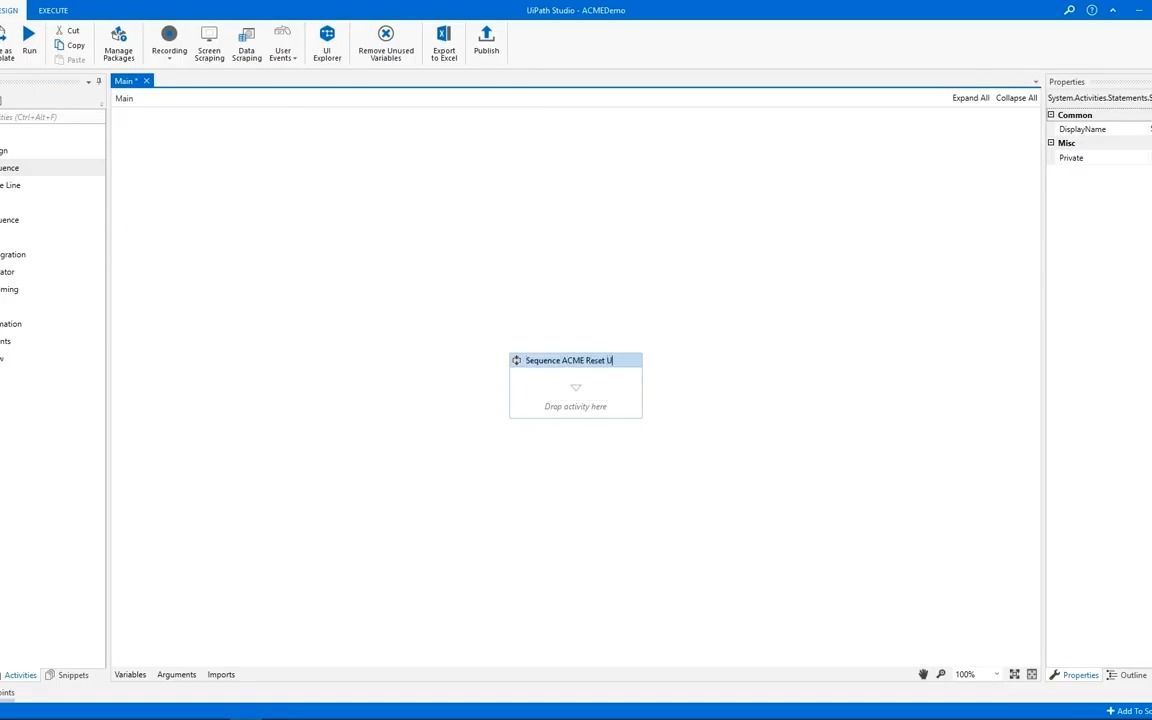Open the Recording dropdown arrow

pyautogui.click(x=169, y=60)
